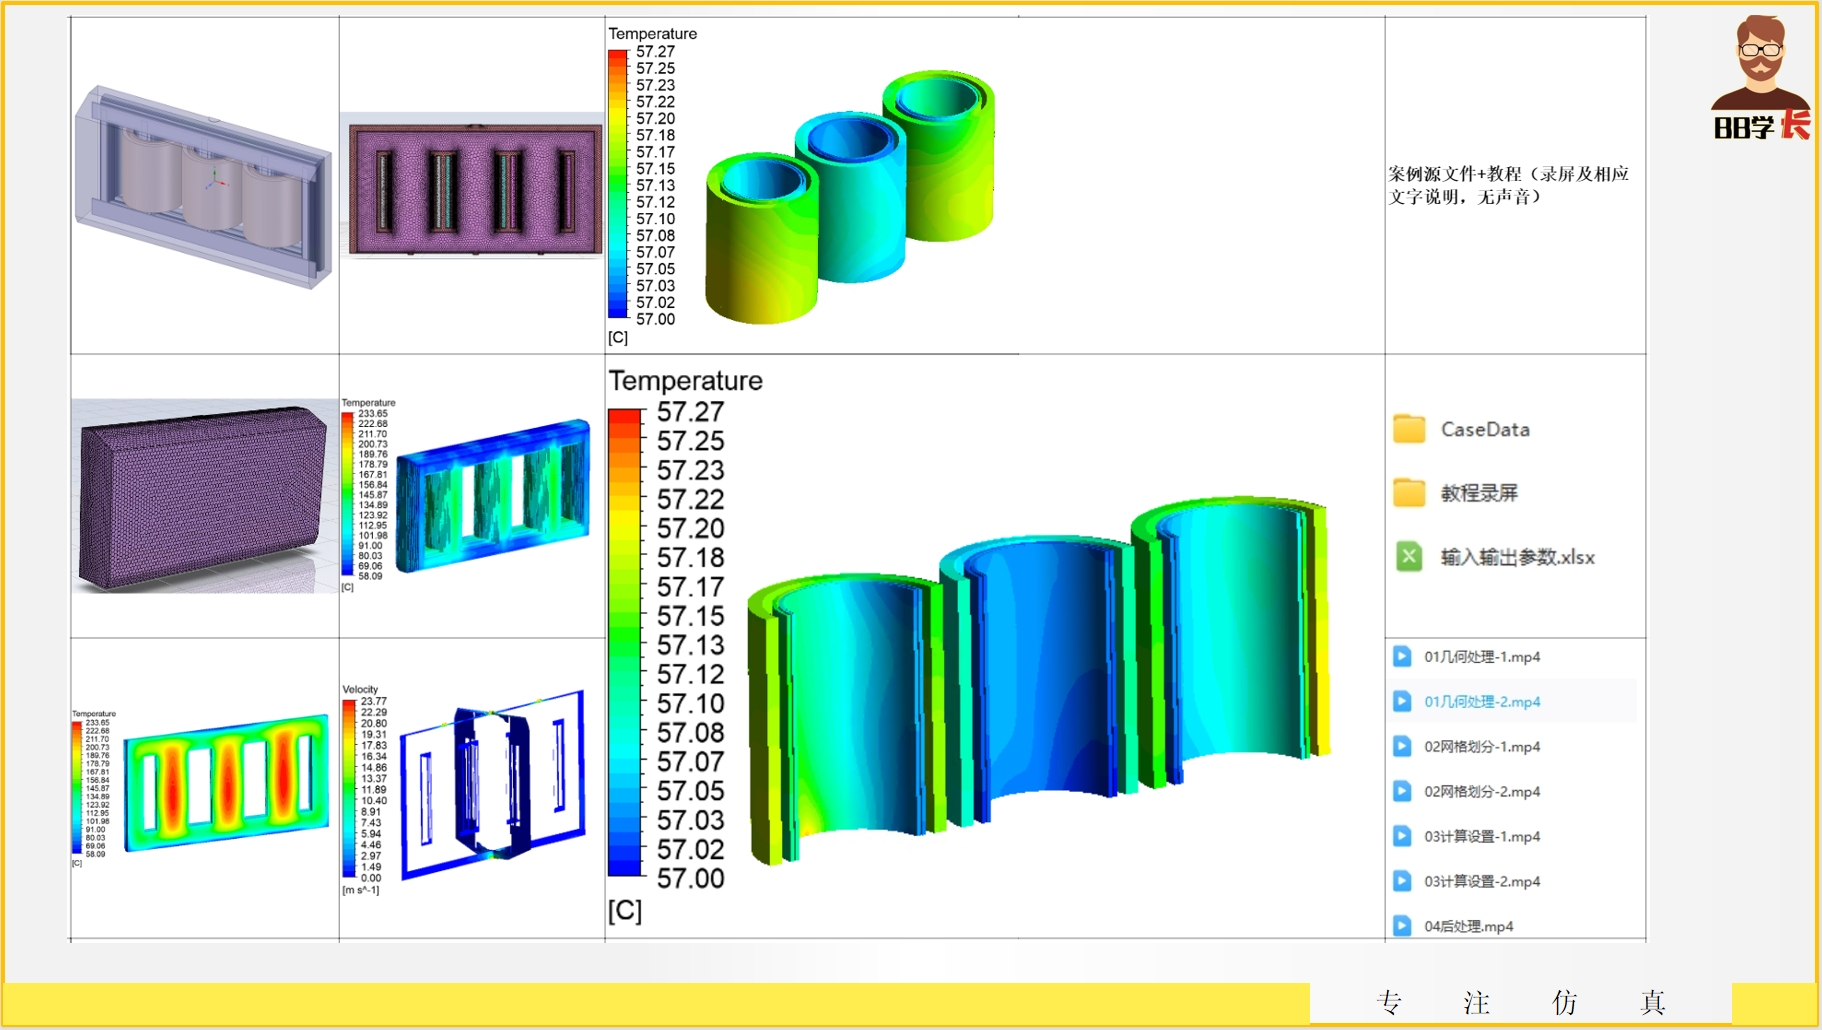Select the velocity streamline plot image
This screenshot has width=1822, height=1030.
click(x=492, y=786)
